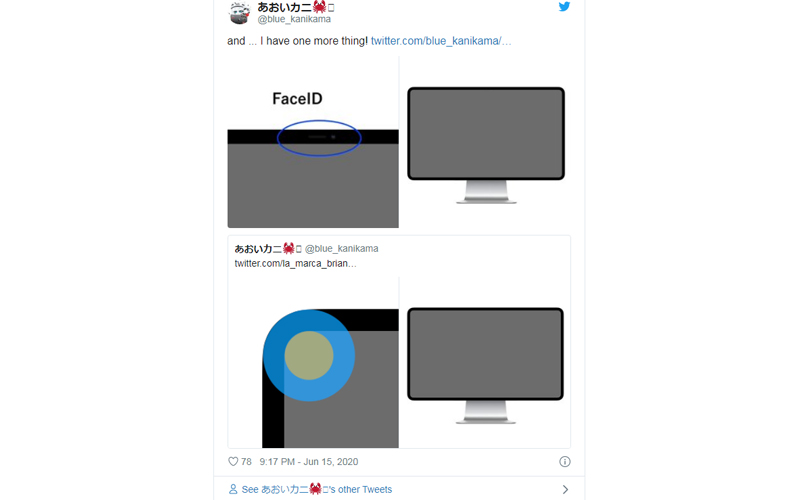
Task: Click the author's profile avatar picture
Action: click(239, 12)
